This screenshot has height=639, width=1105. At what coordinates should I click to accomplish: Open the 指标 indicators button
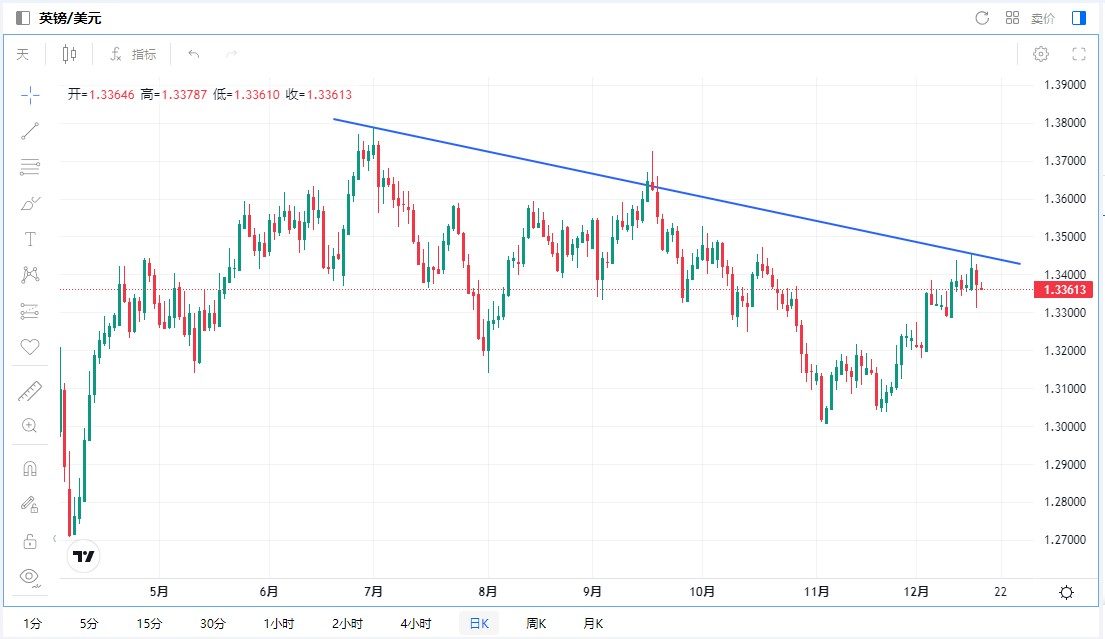133,54
